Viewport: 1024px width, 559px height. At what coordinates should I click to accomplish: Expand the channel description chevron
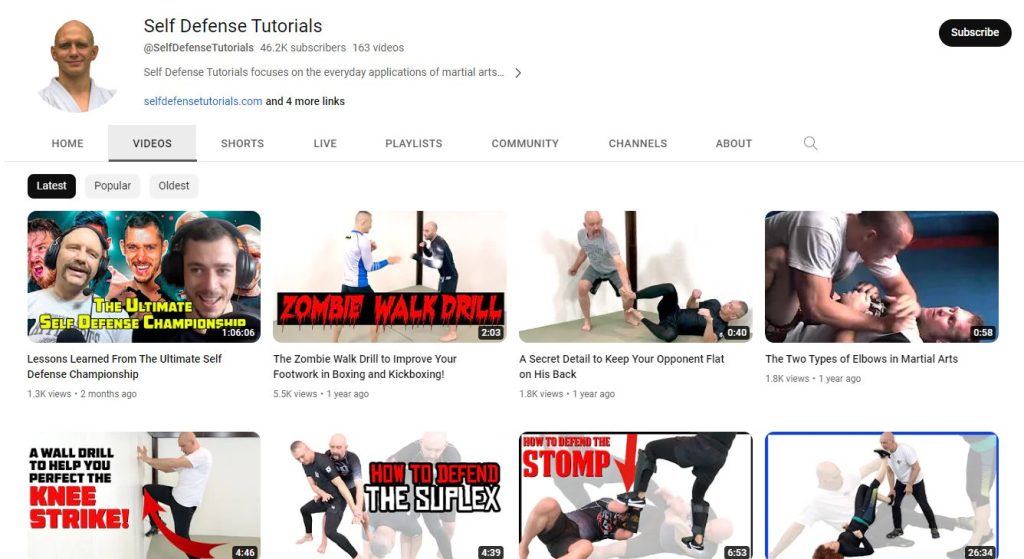pyautogui.click(x=518, y=73)
